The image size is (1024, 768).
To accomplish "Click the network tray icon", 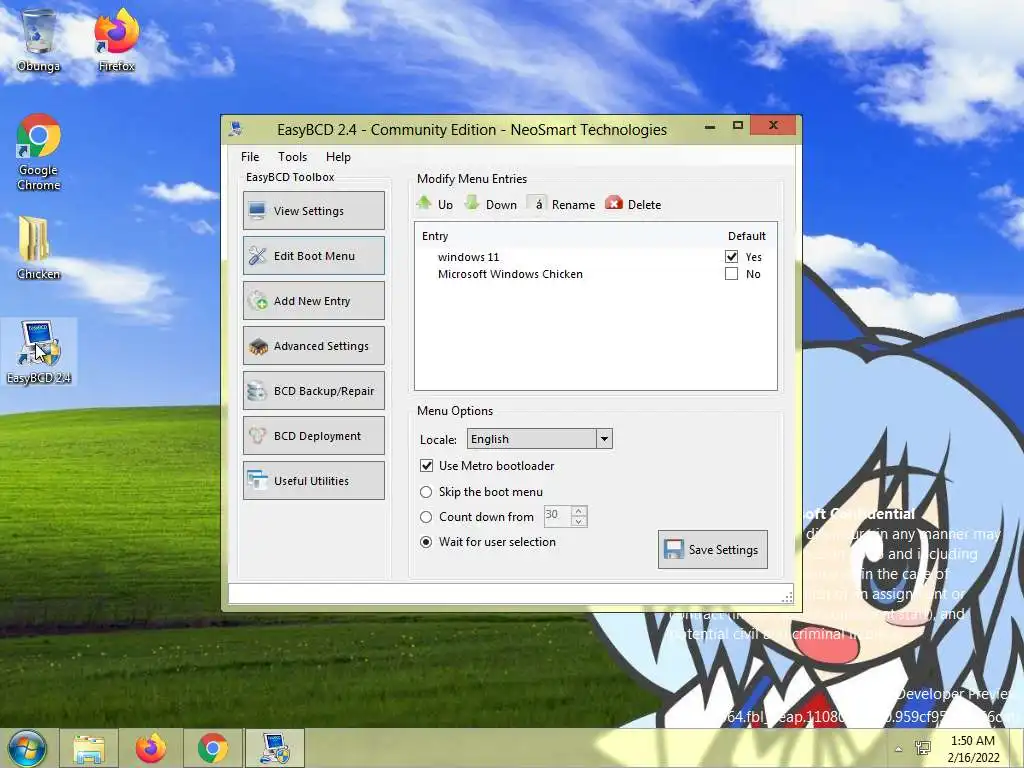I will point(923,748).
